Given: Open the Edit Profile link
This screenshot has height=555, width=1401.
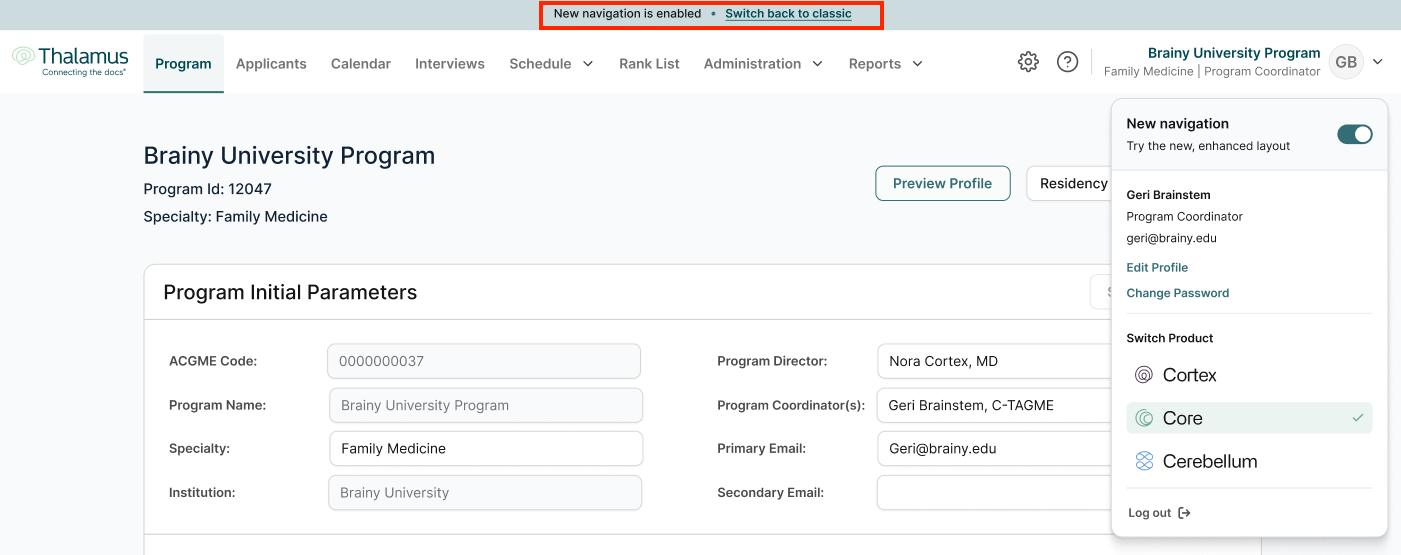Looking at the screenshot, I should click(1157, 267).
